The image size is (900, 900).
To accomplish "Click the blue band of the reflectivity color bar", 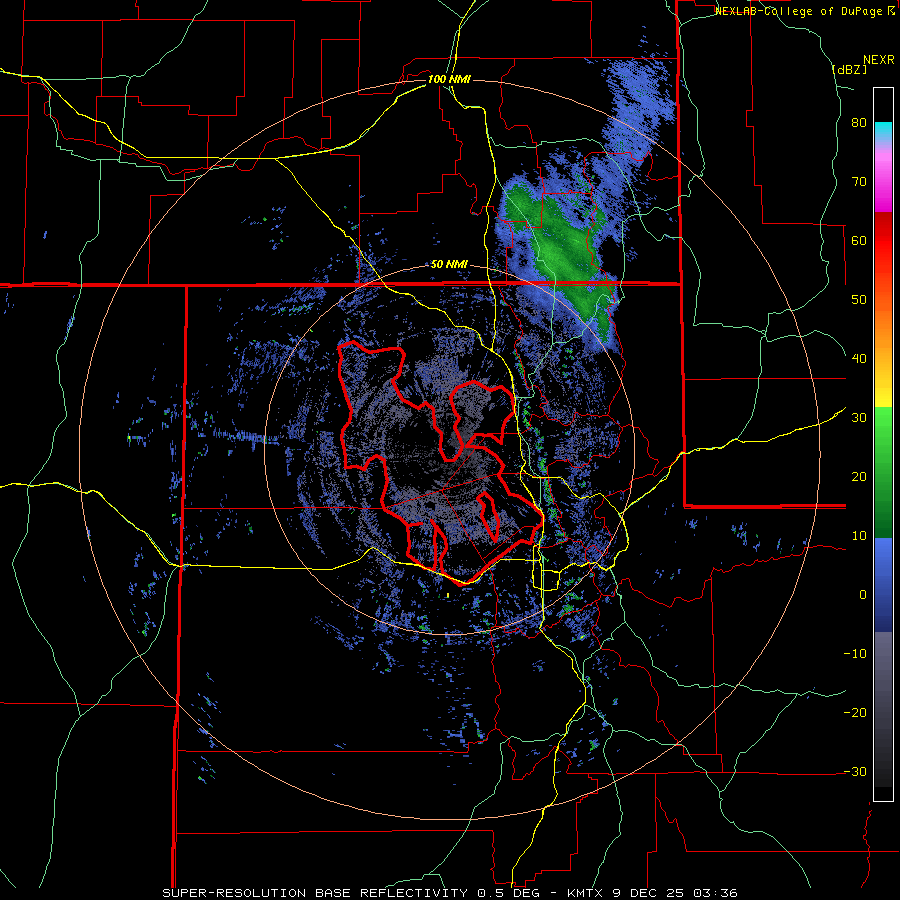I will click(883, 585).
